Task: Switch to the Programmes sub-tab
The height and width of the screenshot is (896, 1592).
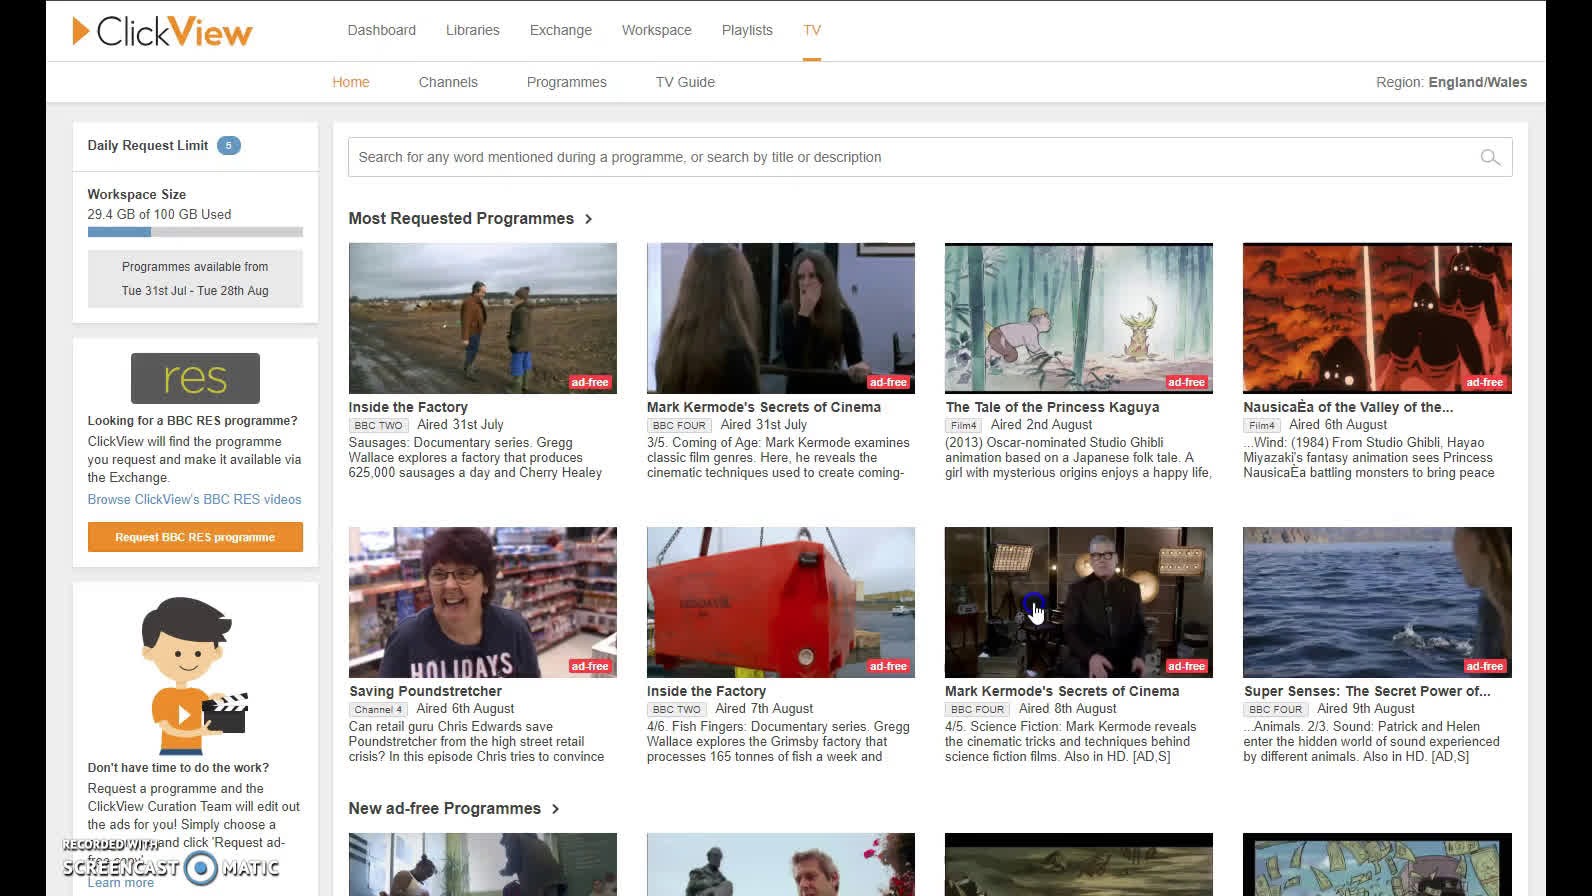Action: 567,82
